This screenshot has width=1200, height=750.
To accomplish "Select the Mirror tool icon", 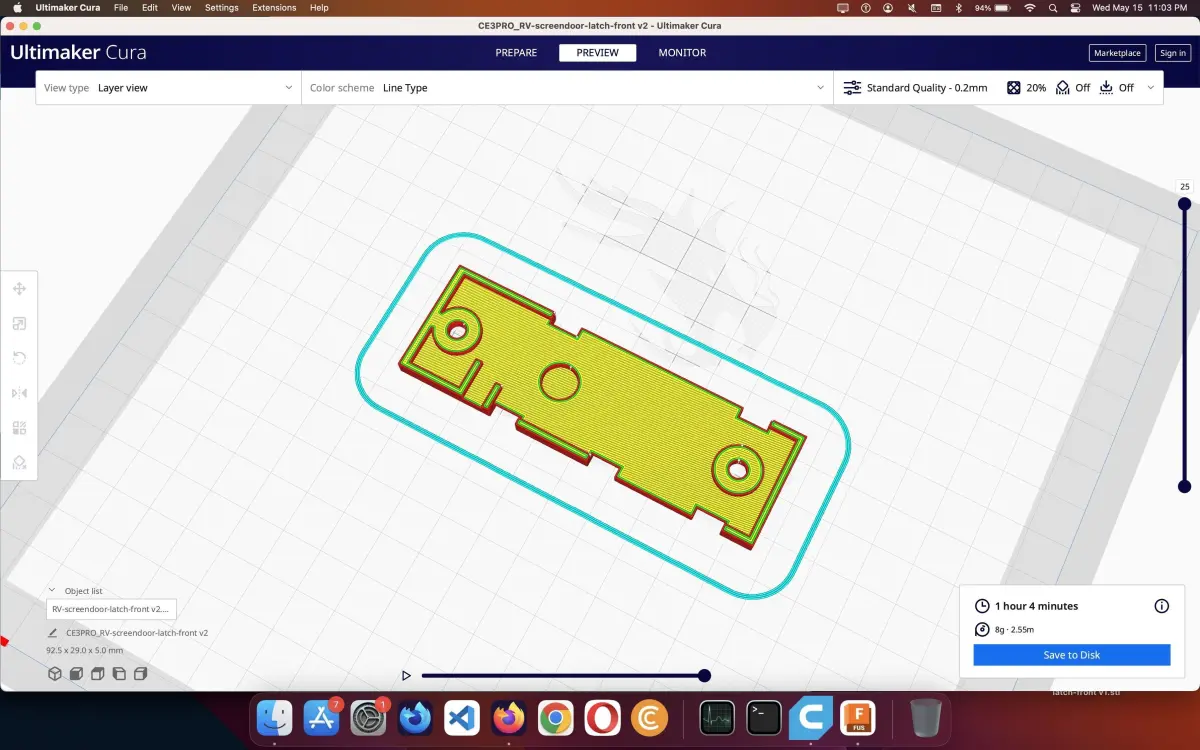I will [19, 393].
